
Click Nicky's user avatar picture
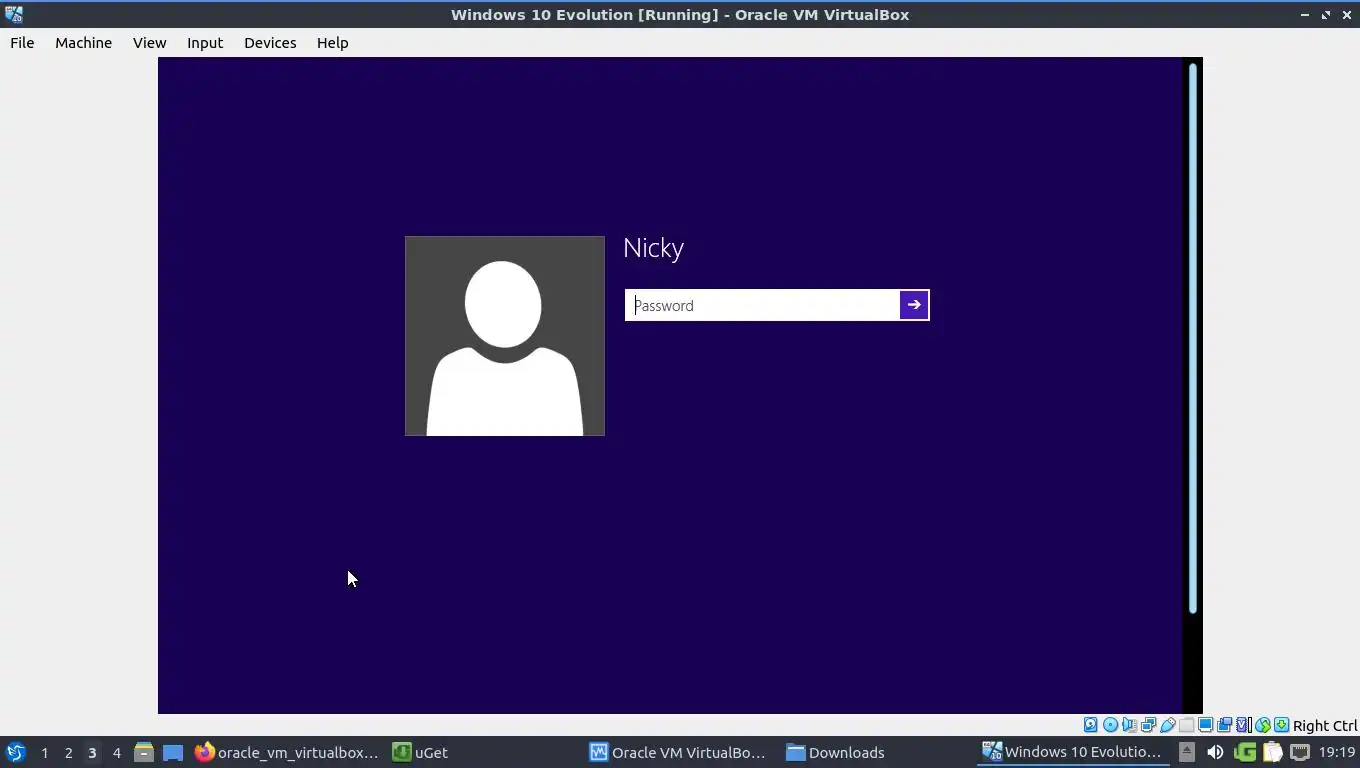pyautogui.click(x=505, y=336)
